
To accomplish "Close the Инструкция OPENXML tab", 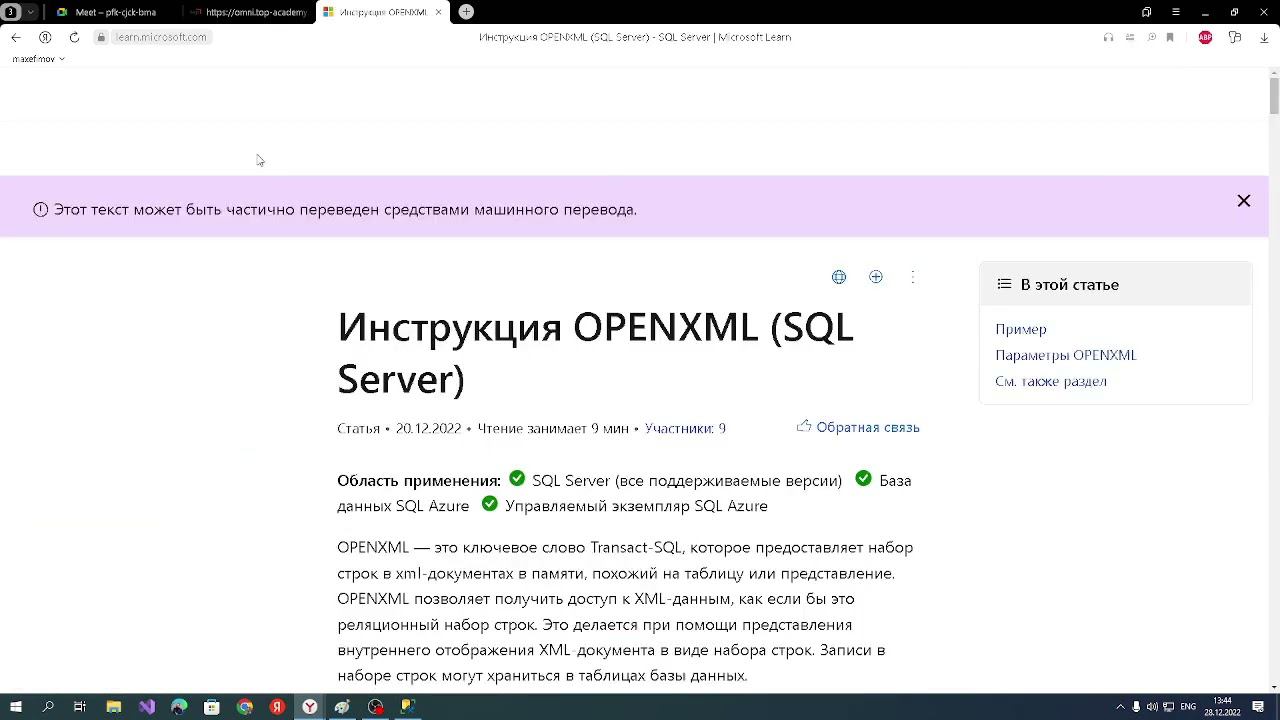I will [438, 12].
